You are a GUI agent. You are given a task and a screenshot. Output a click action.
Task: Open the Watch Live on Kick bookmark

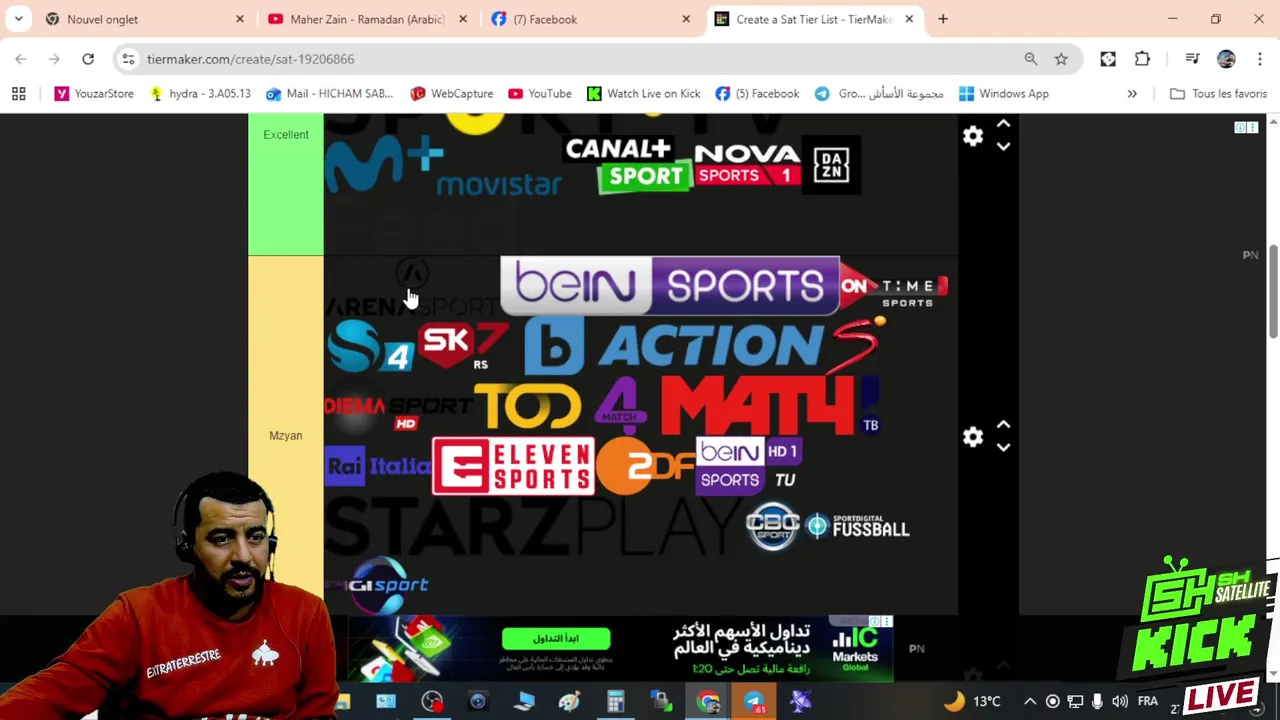(x=643, y=93)
